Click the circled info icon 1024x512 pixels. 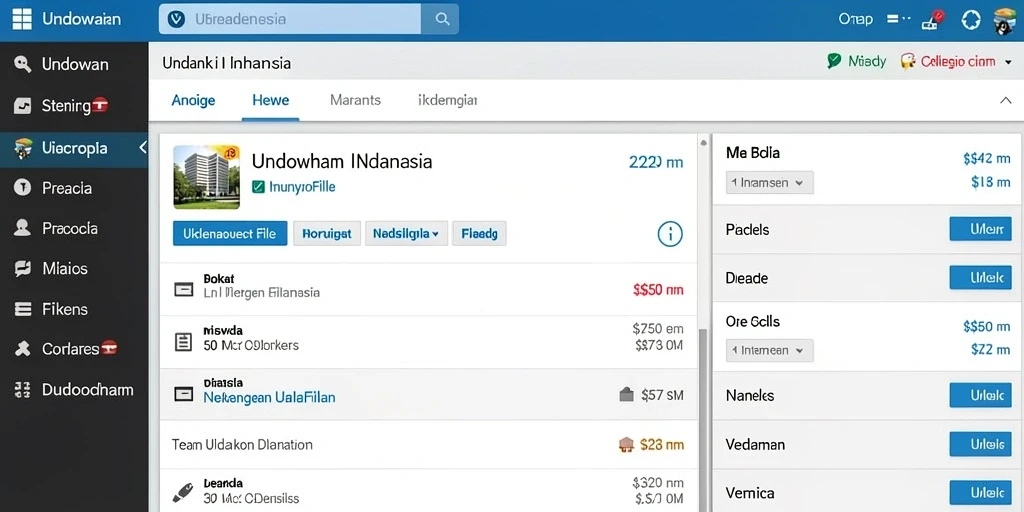(x=670, y=233)
